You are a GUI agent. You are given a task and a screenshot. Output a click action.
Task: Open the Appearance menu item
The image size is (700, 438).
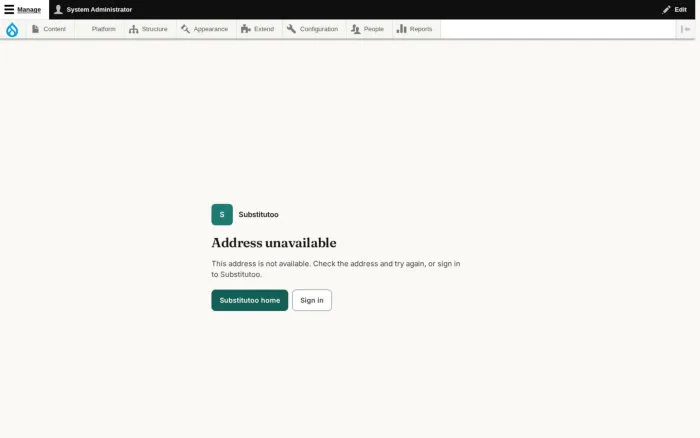click(205, 29)
